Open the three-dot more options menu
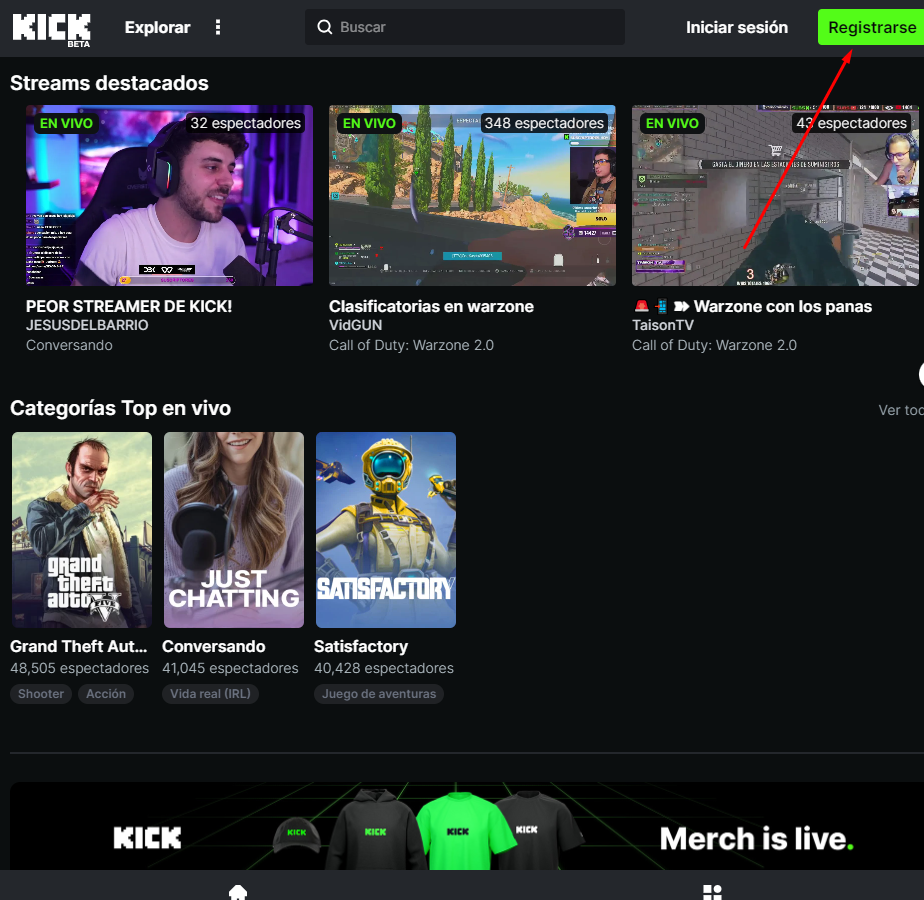Image resolution: width=924 pixels, height=900 pixels. pos(218,28)
